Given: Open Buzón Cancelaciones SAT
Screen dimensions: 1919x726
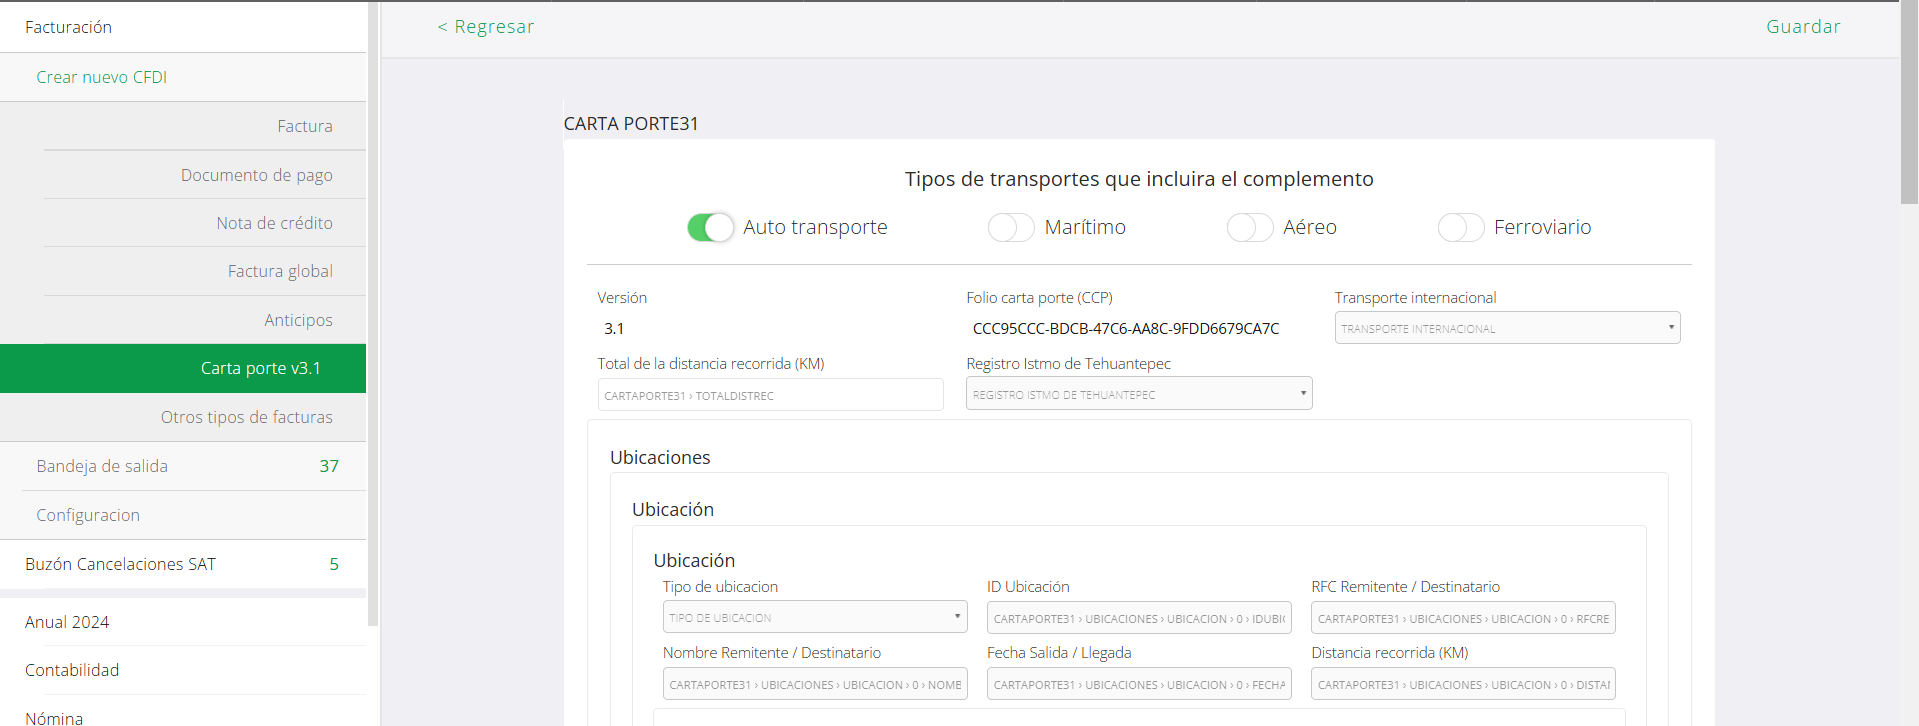Looking at the screenshot, I should [120, 564].
